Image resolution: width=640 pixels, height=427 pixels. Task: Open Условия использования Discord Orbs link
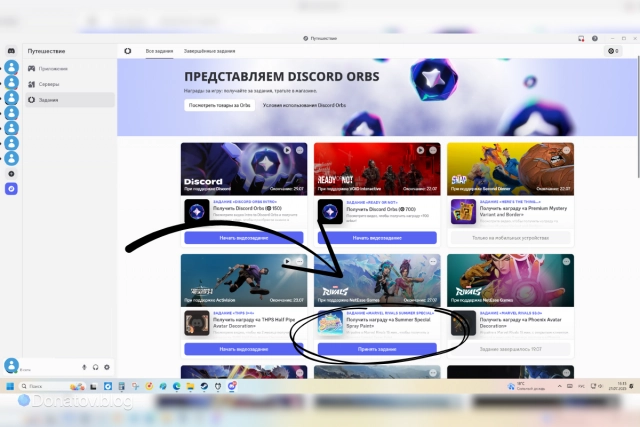304,105
